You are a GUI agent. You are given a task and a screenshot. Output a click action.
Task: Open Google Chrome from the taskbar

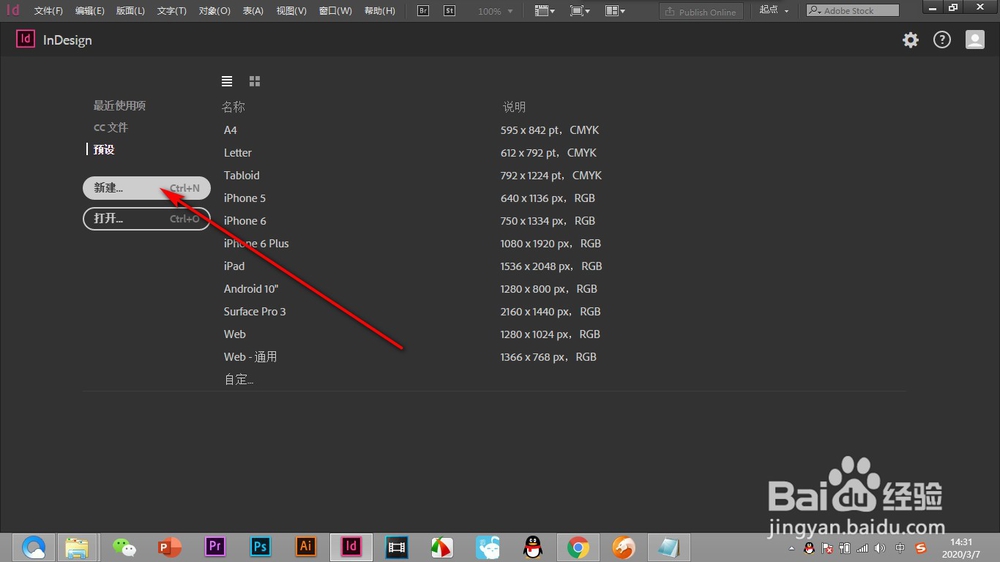coord(578,547)
